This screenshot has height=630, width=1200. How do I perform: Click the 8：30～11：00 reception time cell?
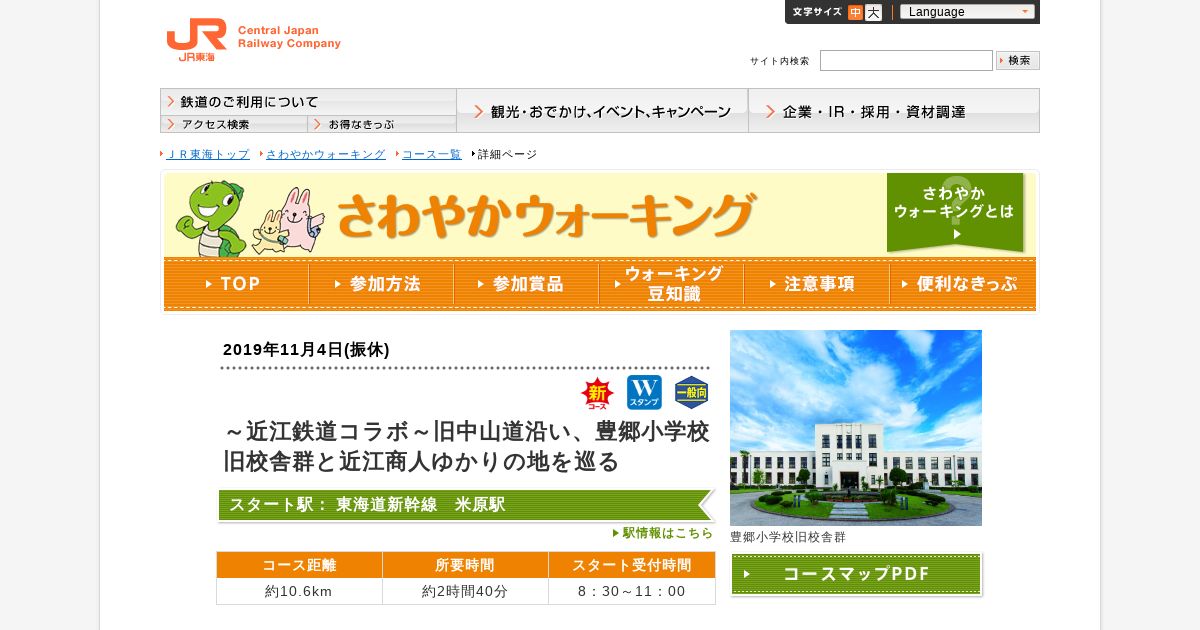(x=632, y=591)
